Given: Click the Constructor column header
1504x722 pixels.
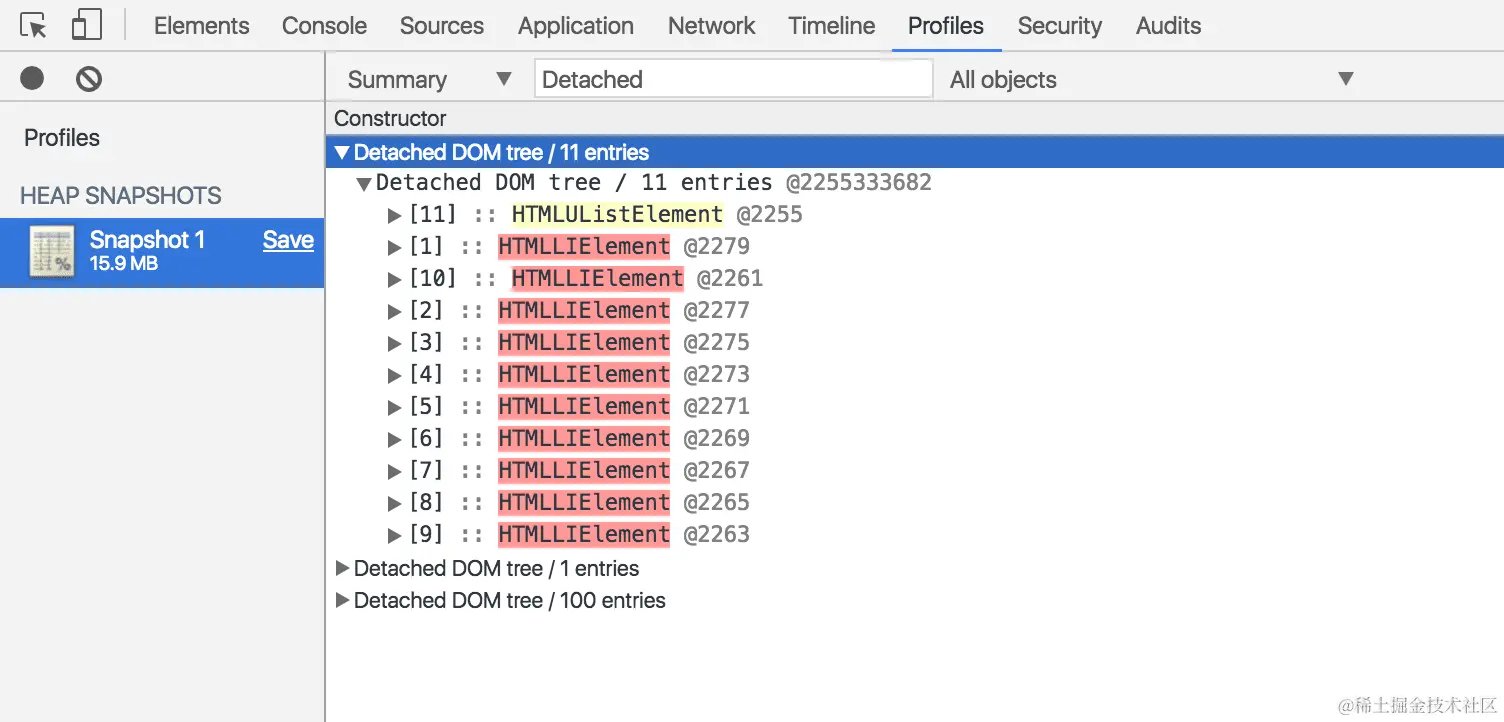Looking at the screenshot, I should [390, 118].
